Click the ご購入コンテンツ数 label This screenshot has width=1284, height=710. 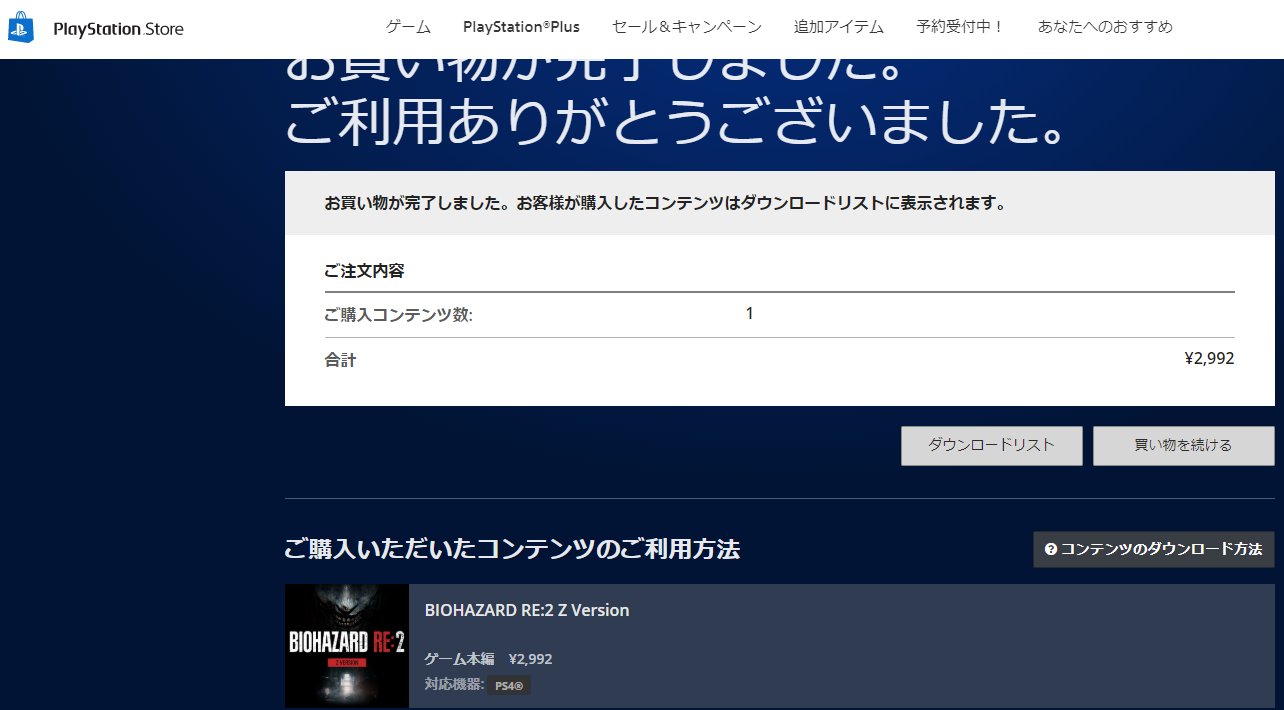(398, 315)
